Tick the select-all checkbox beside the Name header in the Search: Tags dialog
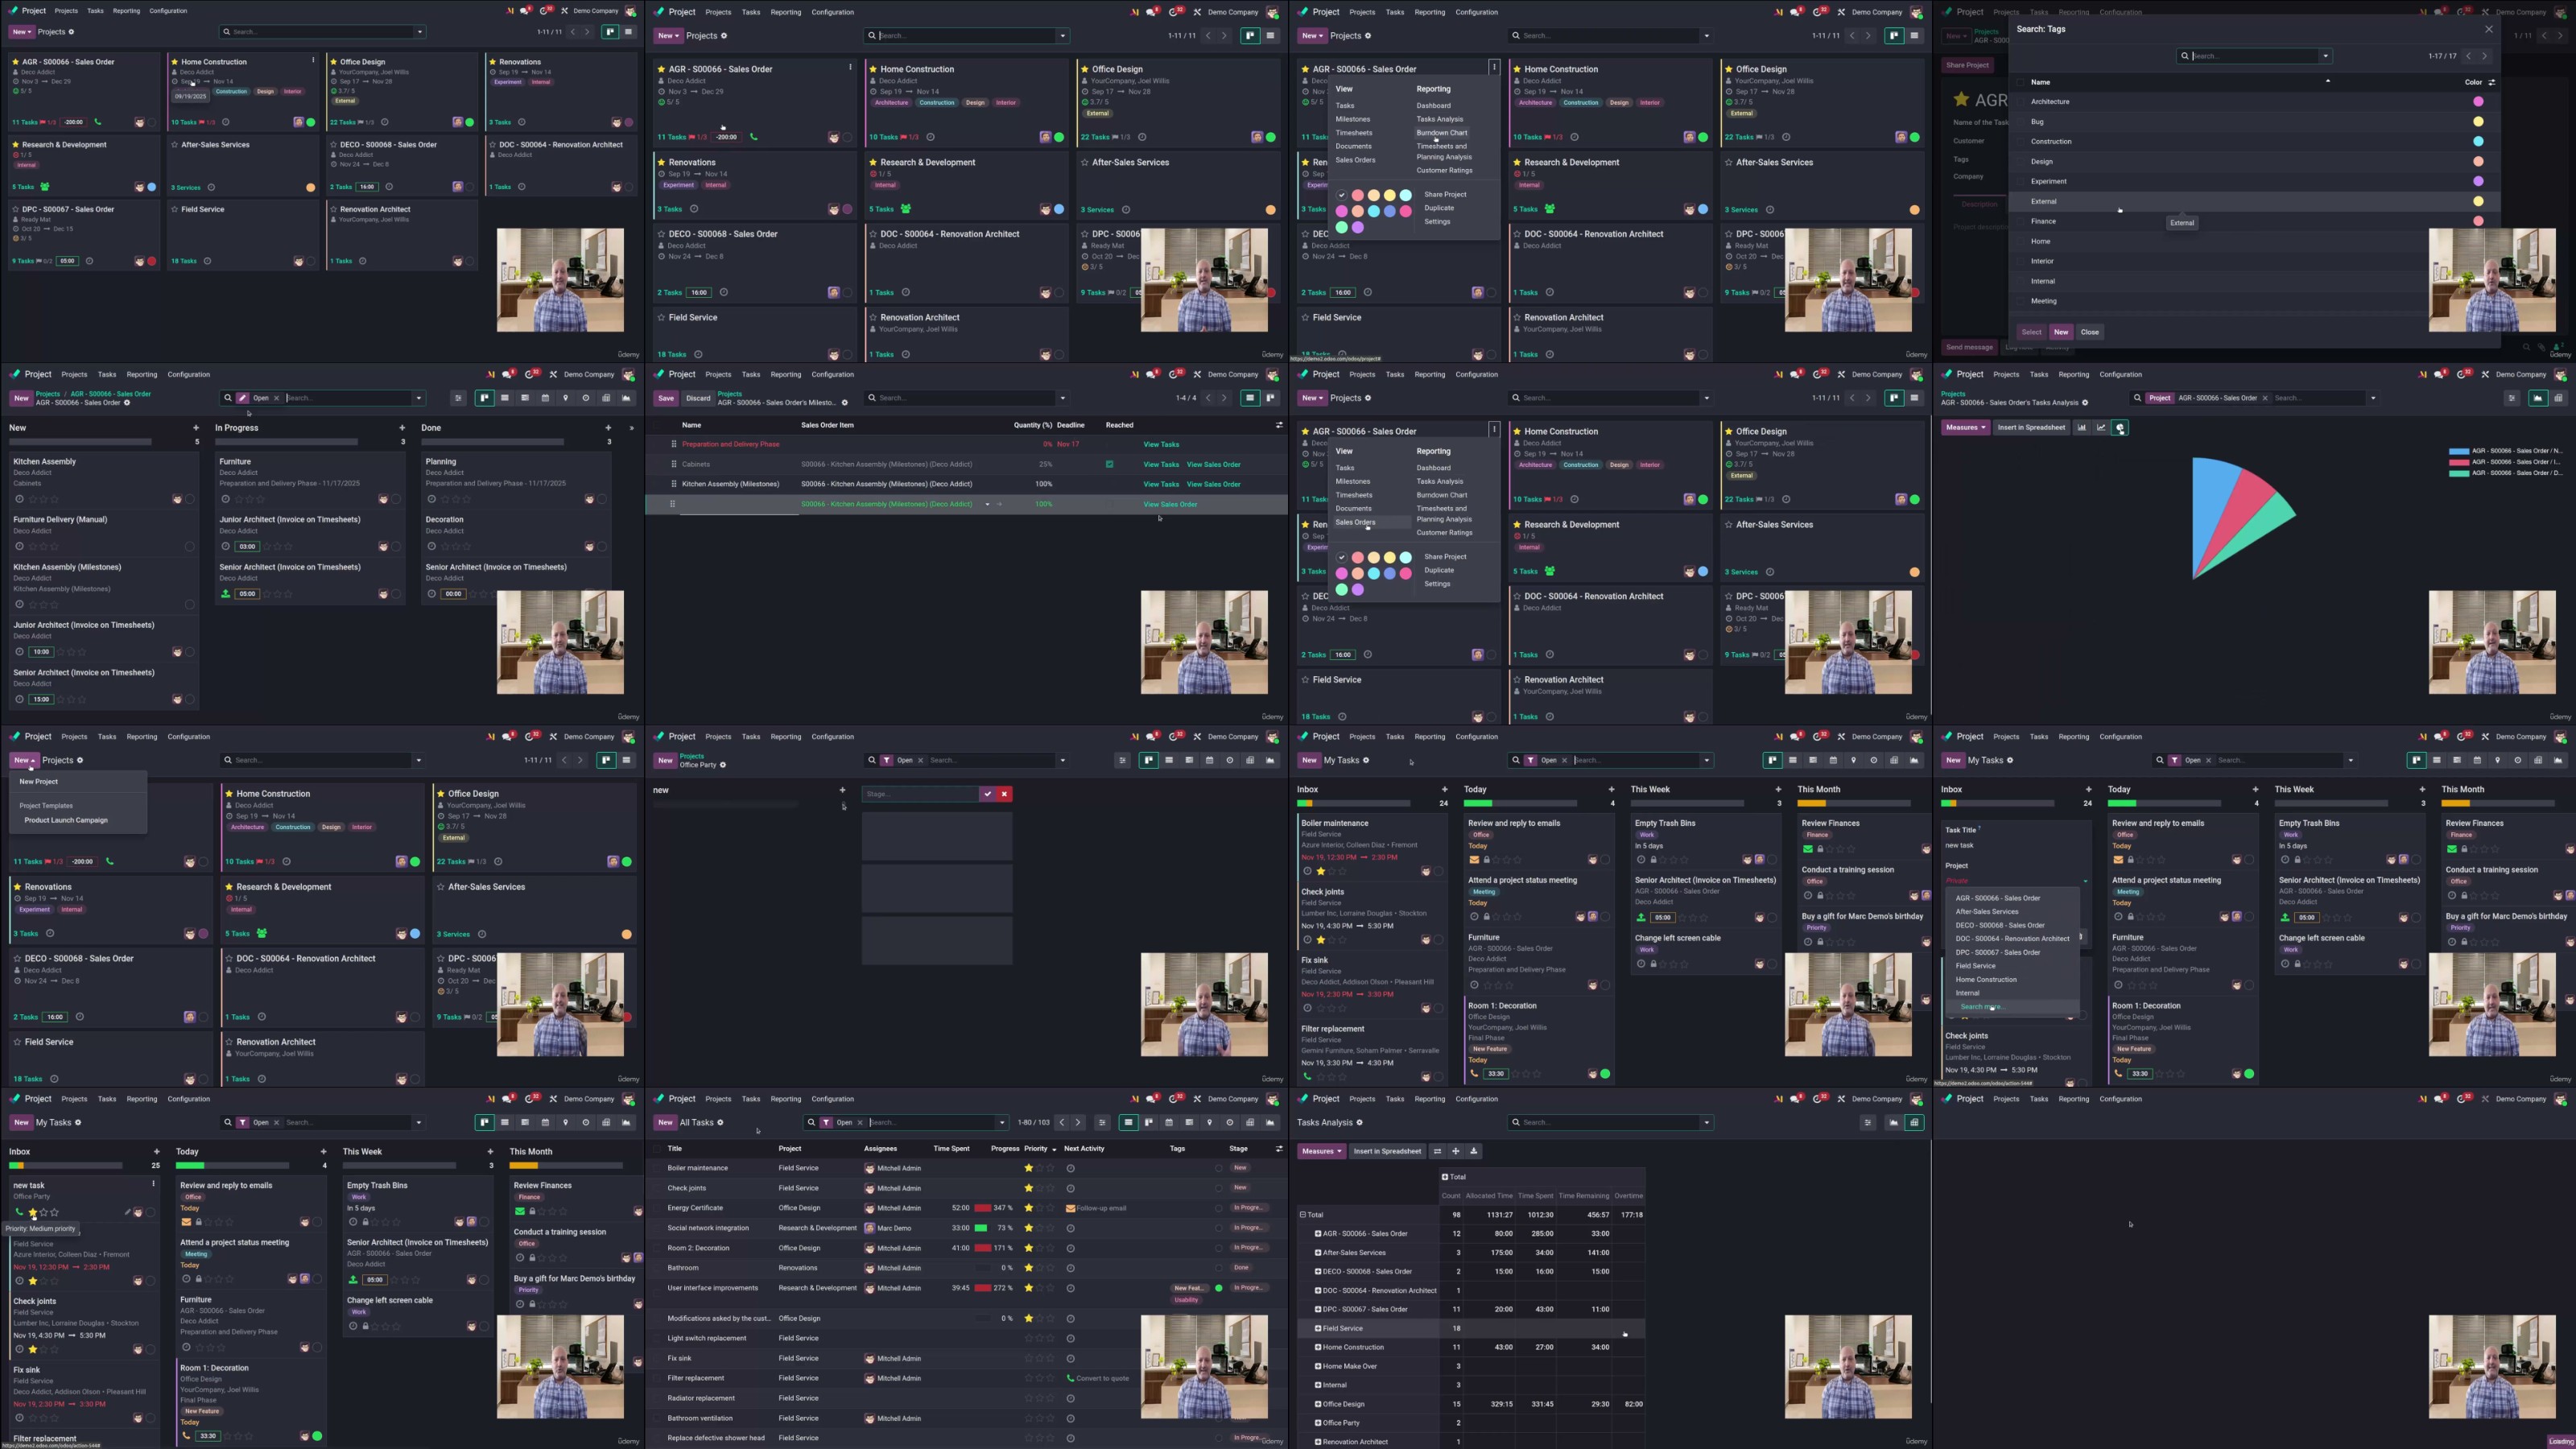This screenshot has width=2576, height=1449. tap(2020, 82)
